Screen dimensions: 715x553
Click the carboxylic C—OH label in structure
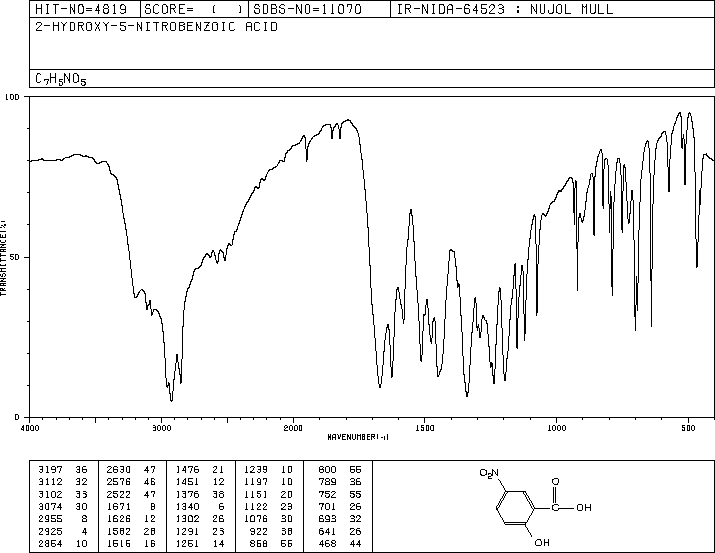tap(572, 507)
